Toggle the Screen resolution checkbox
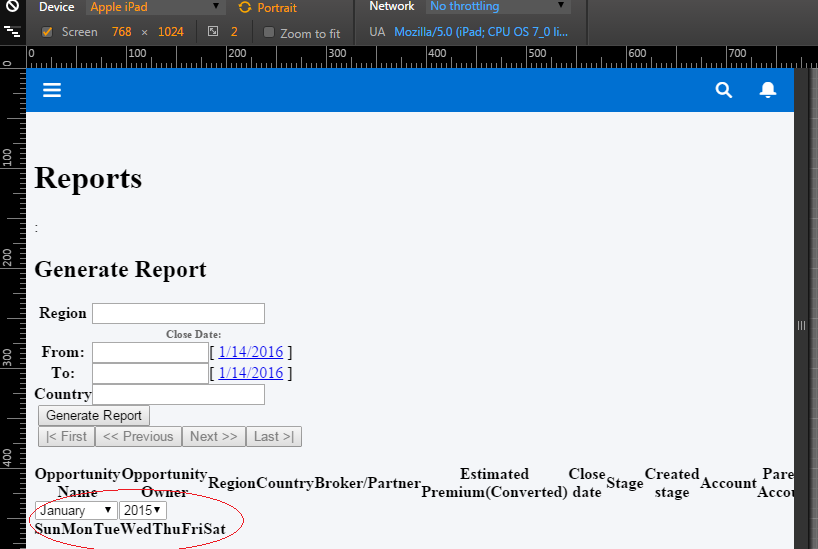 [47, 32]
